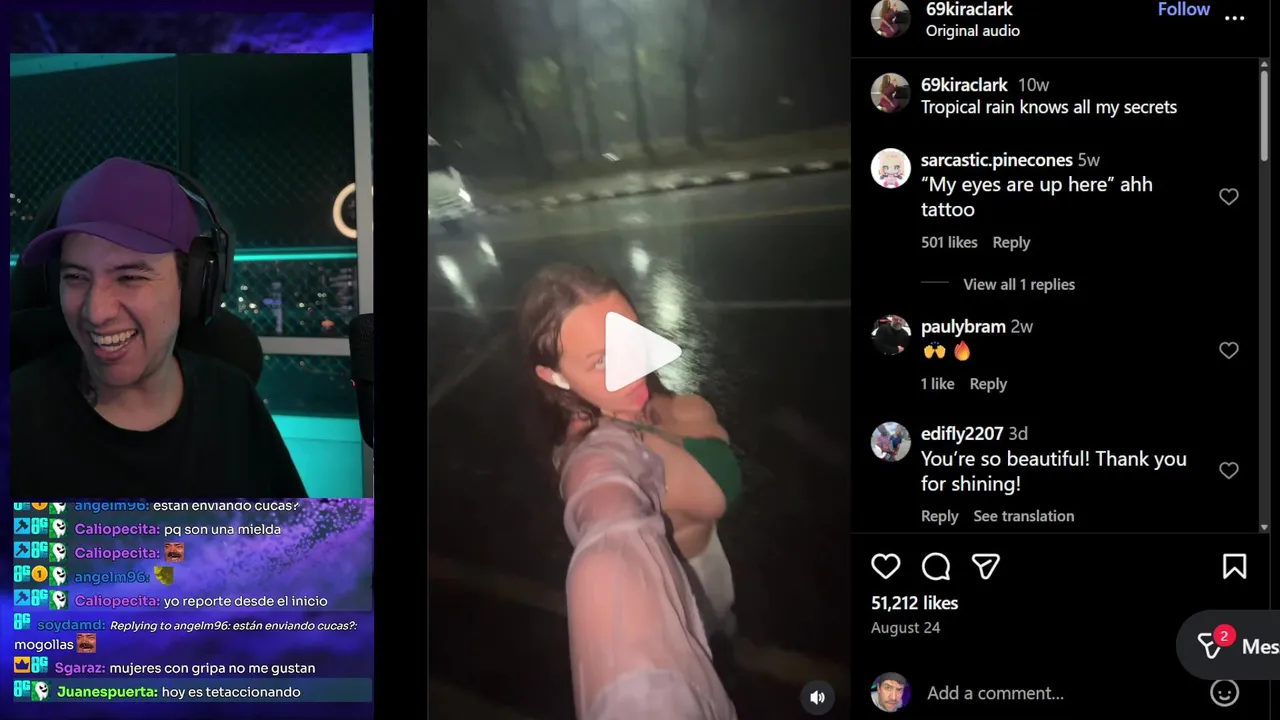
Task: Open the comment bubble icon
Action: tap(936, 567)
